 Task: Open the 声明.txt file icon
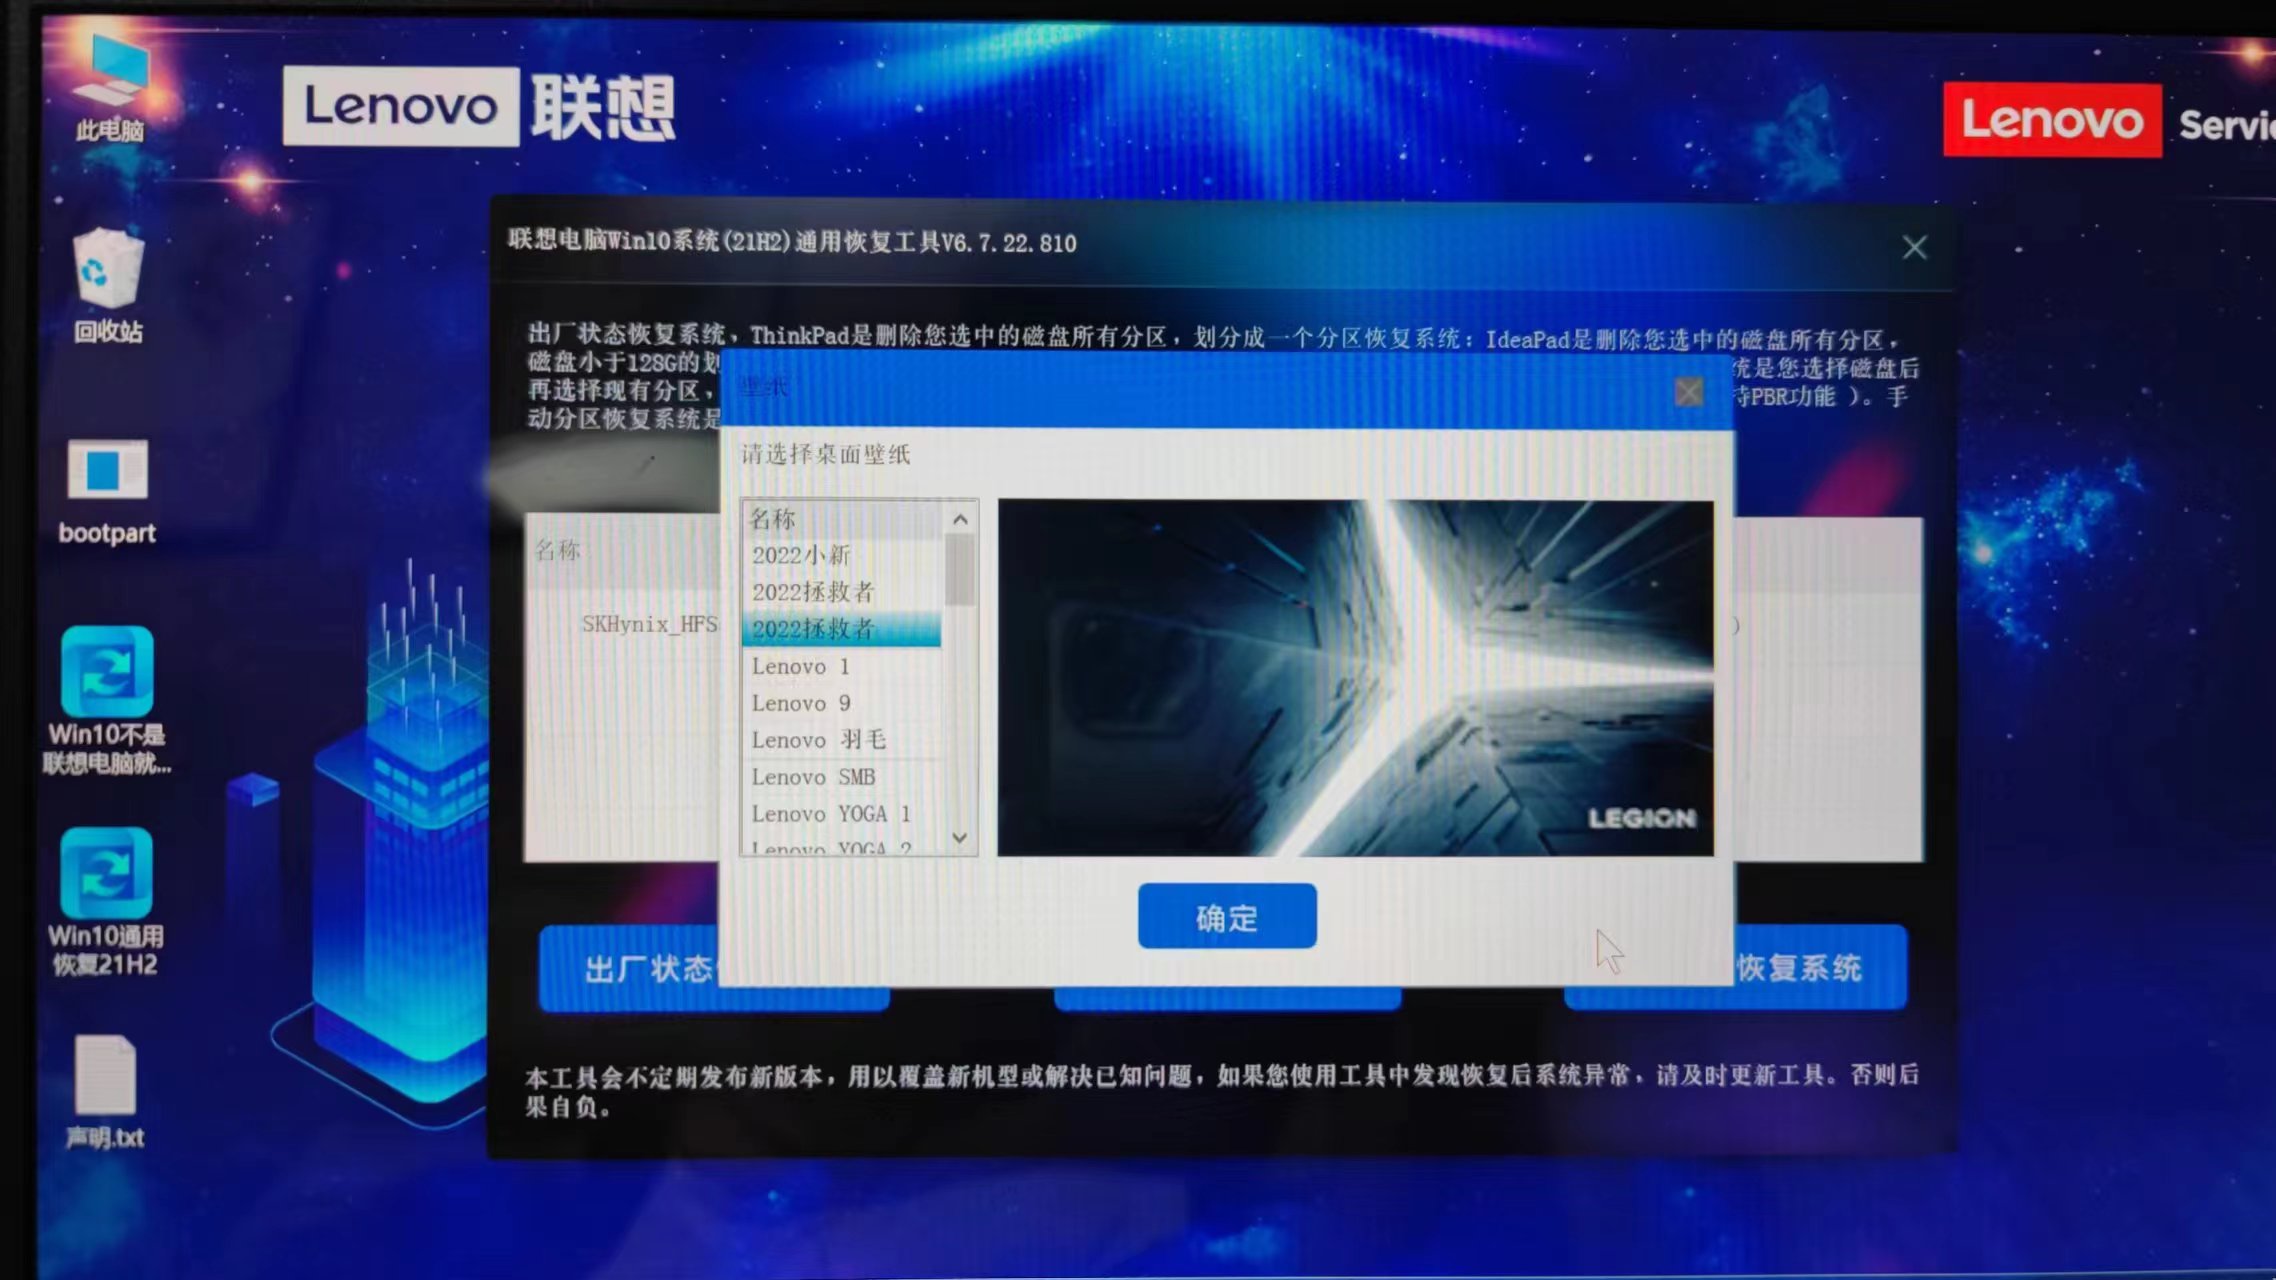tap(104, 1092)
